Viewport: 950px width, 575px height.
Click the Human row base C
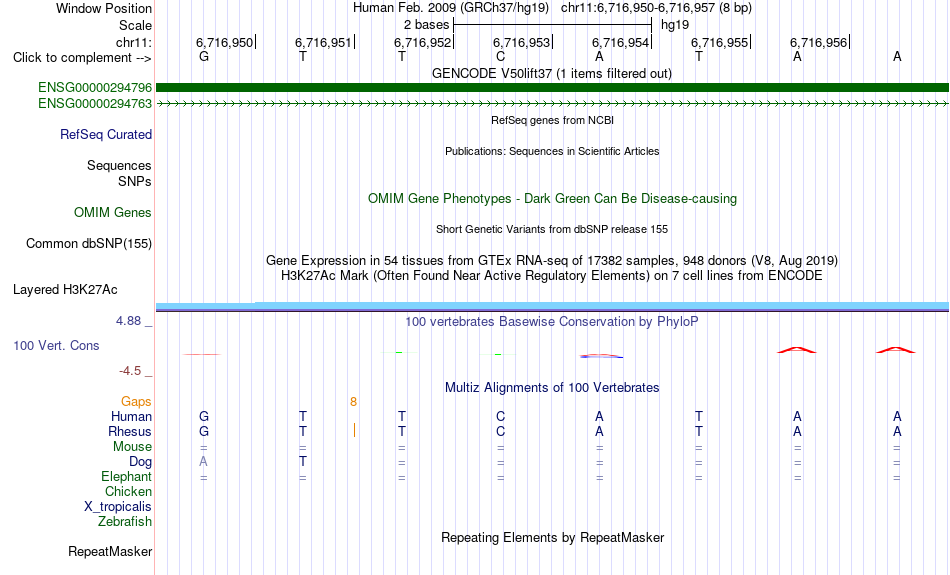pyautogui.click(x=500, y=416)
